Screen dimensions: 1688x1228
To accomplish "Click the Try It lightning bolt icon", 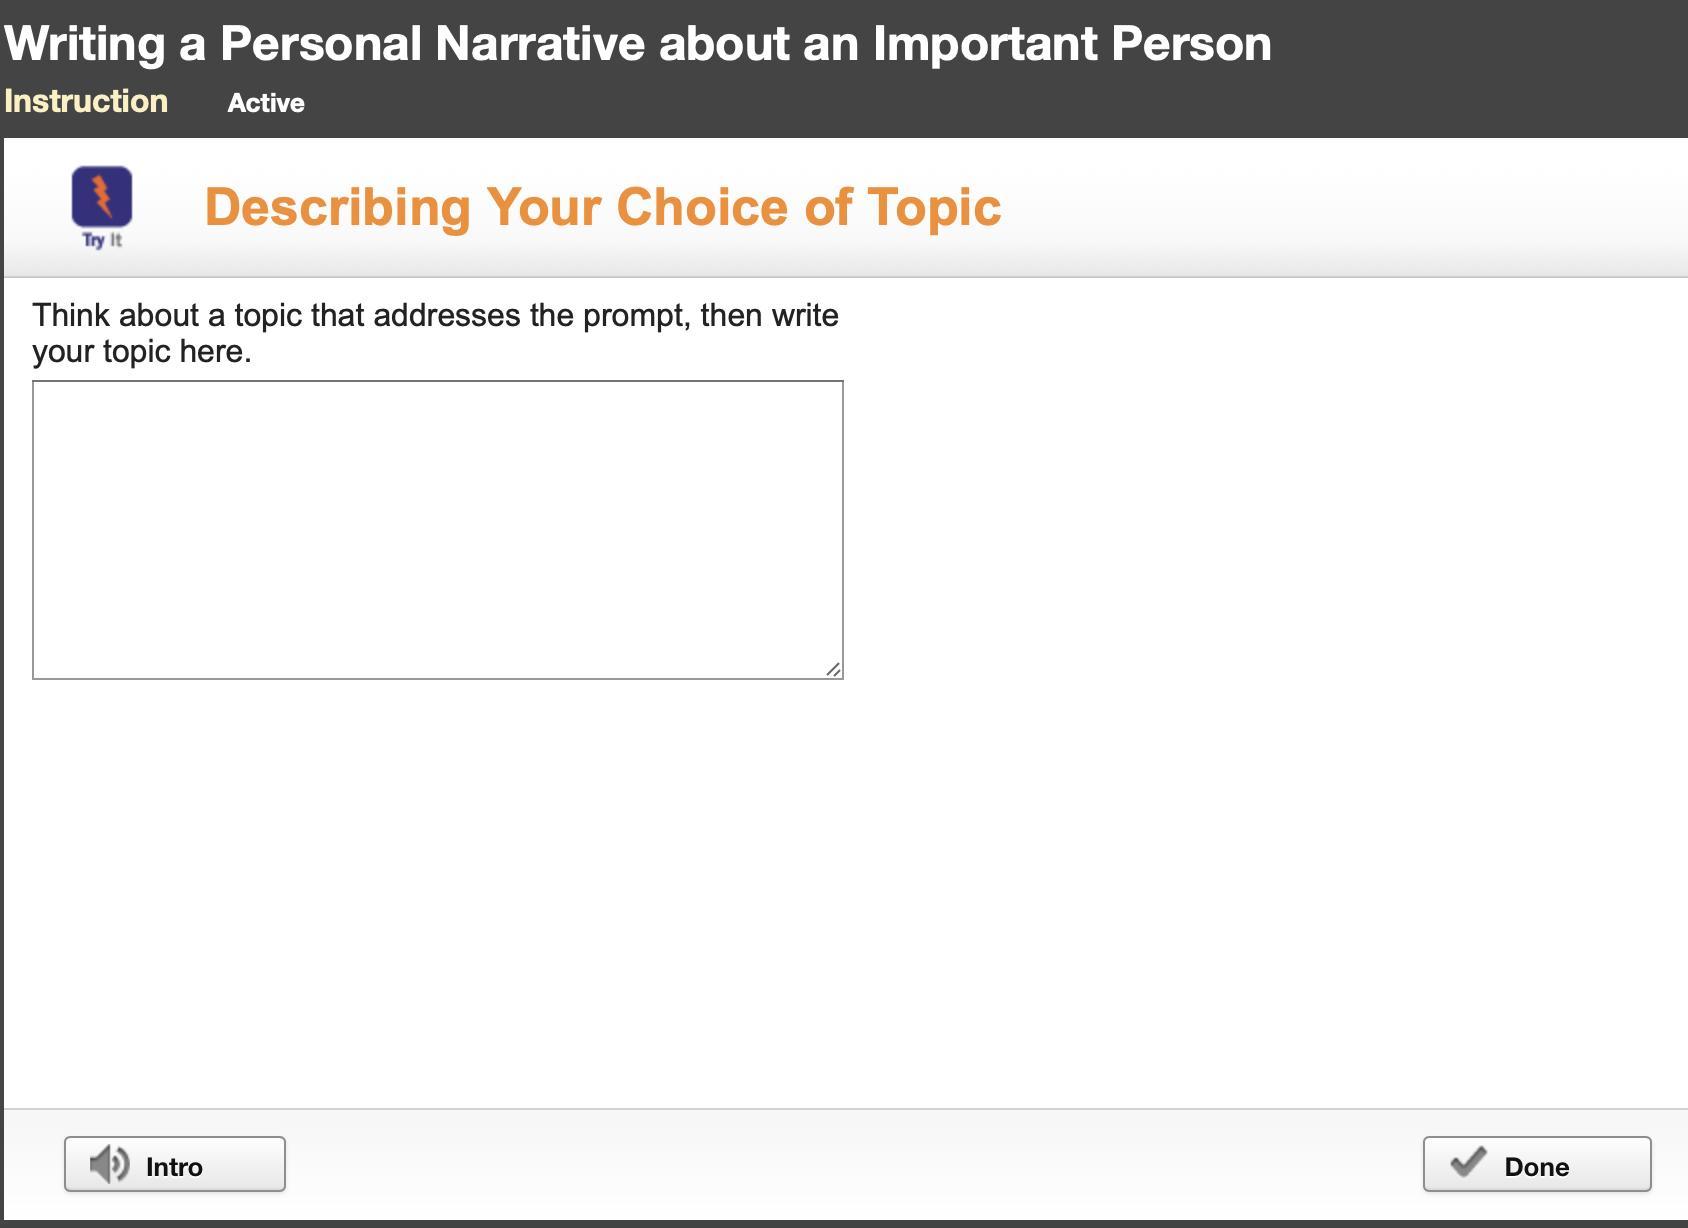I will point(102,197).
